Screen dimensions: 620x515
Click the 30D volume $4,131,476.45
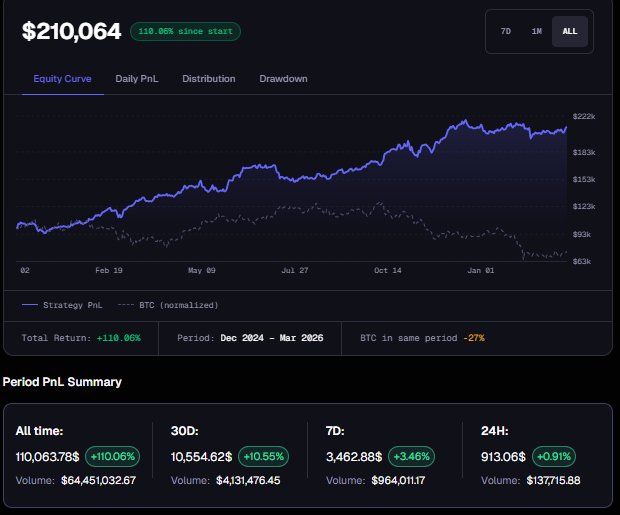(x=248, y=480)
